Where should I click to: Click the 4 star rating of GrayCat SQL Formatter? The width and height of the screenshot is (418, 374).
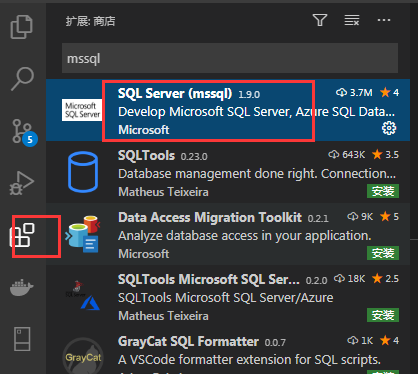[x=389, y=341]
